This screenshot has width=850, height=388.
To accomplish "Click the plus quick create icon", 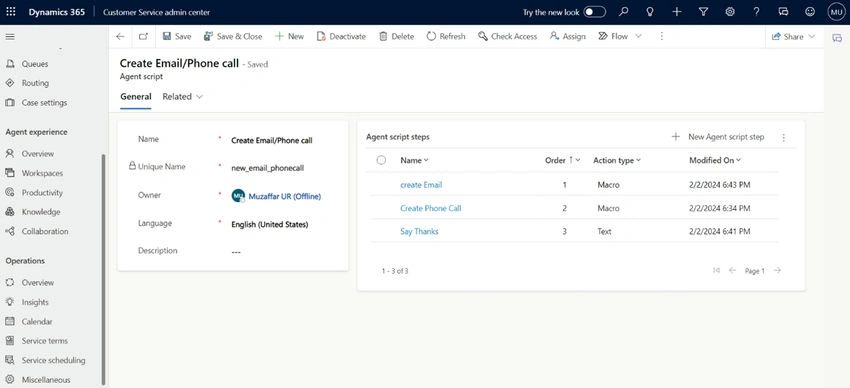I will point(677,12).
